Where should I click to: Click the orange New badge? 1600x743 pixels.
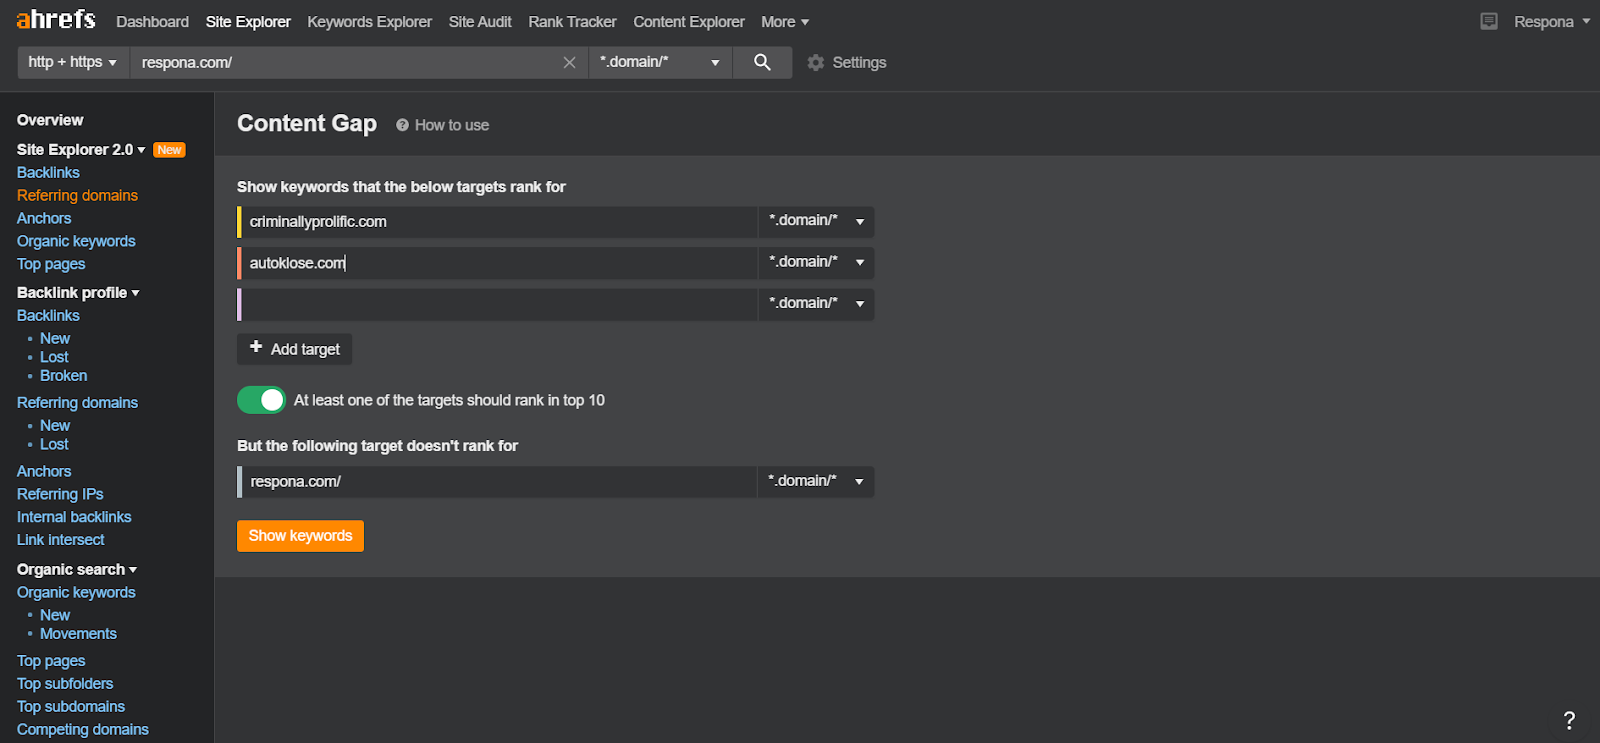point(169,150)
